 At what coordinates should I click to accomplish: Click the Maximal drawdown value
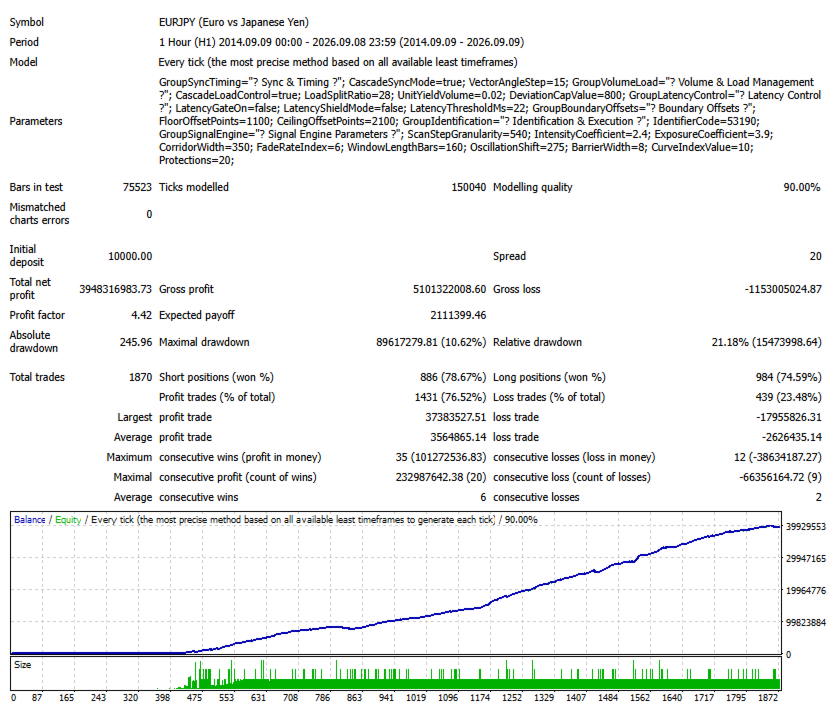click(431, 342)
